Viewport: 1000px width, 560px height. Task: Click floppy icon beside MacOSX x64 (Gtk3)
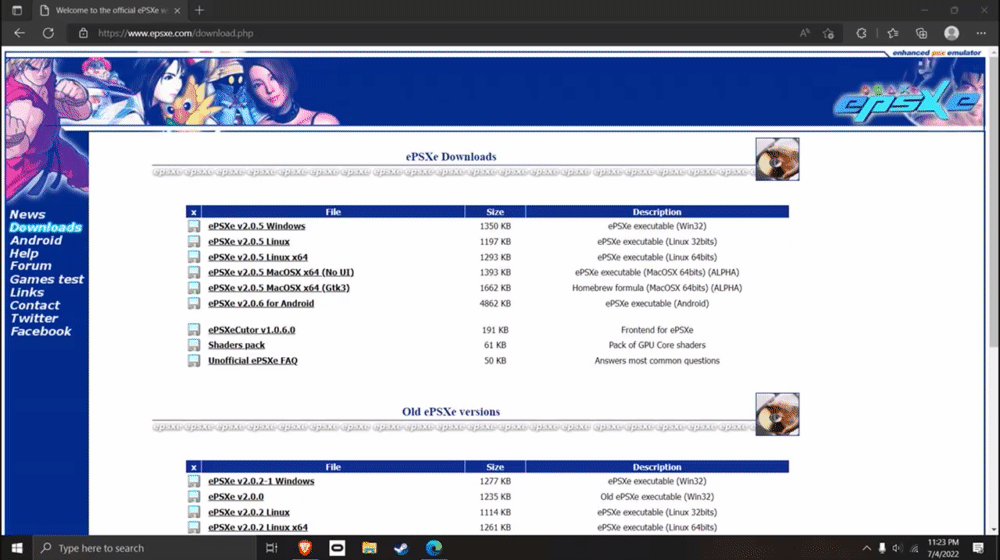point(194,288)
